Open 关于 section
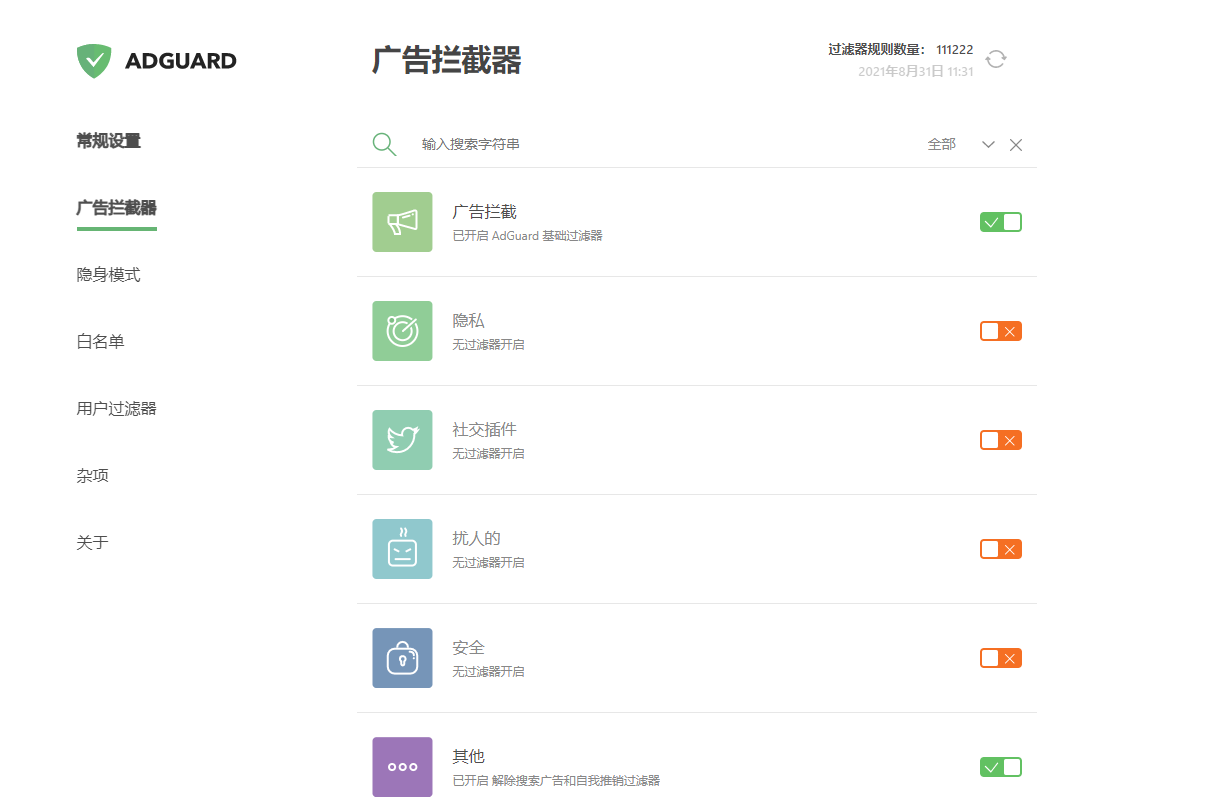The height and width of the screenshot is (801, 1212). coord(93,543)
